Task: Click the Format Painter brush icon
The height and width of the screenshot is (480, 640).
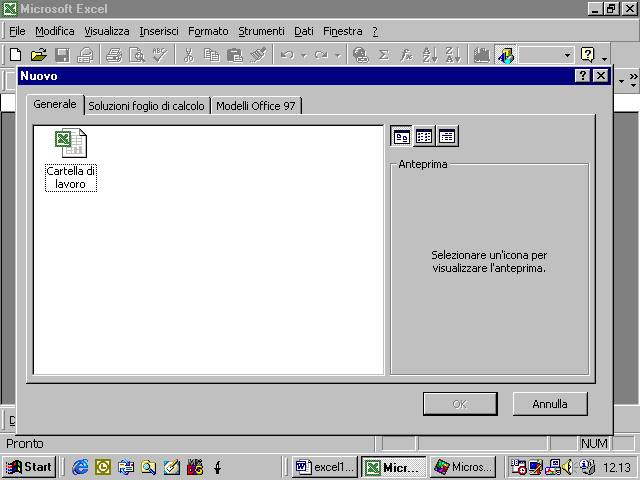Action: tap(258, 55)
